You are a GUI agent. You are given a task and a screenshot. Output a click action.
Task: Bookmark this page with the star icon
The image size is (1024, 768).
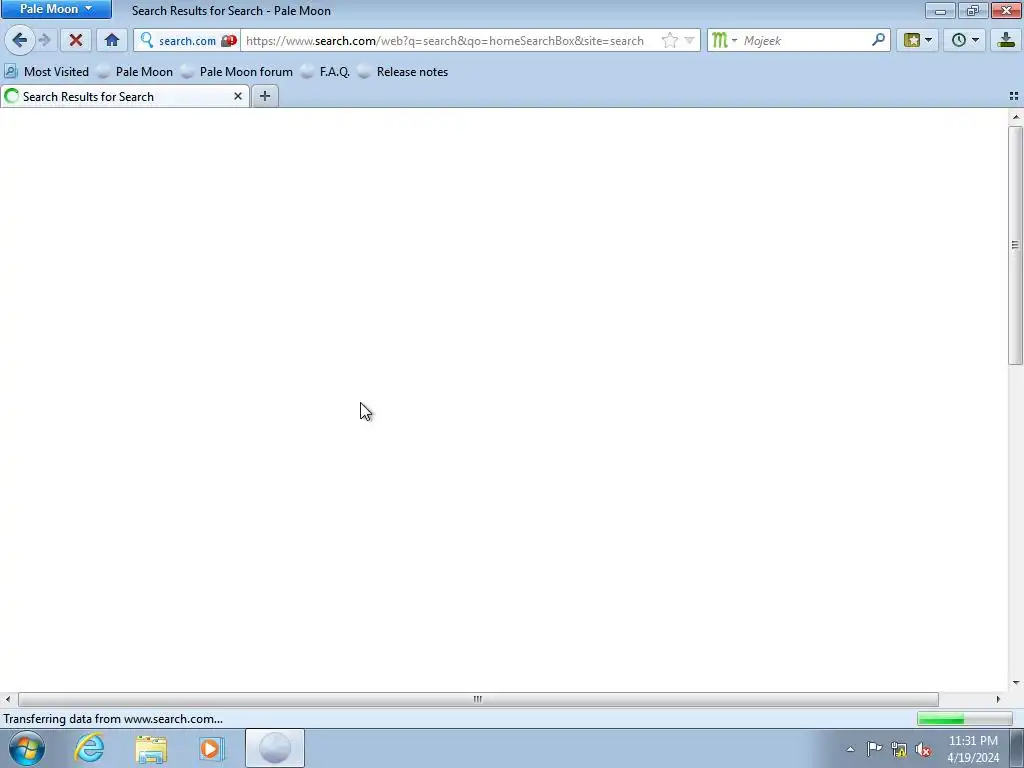(x=669, y=40)
